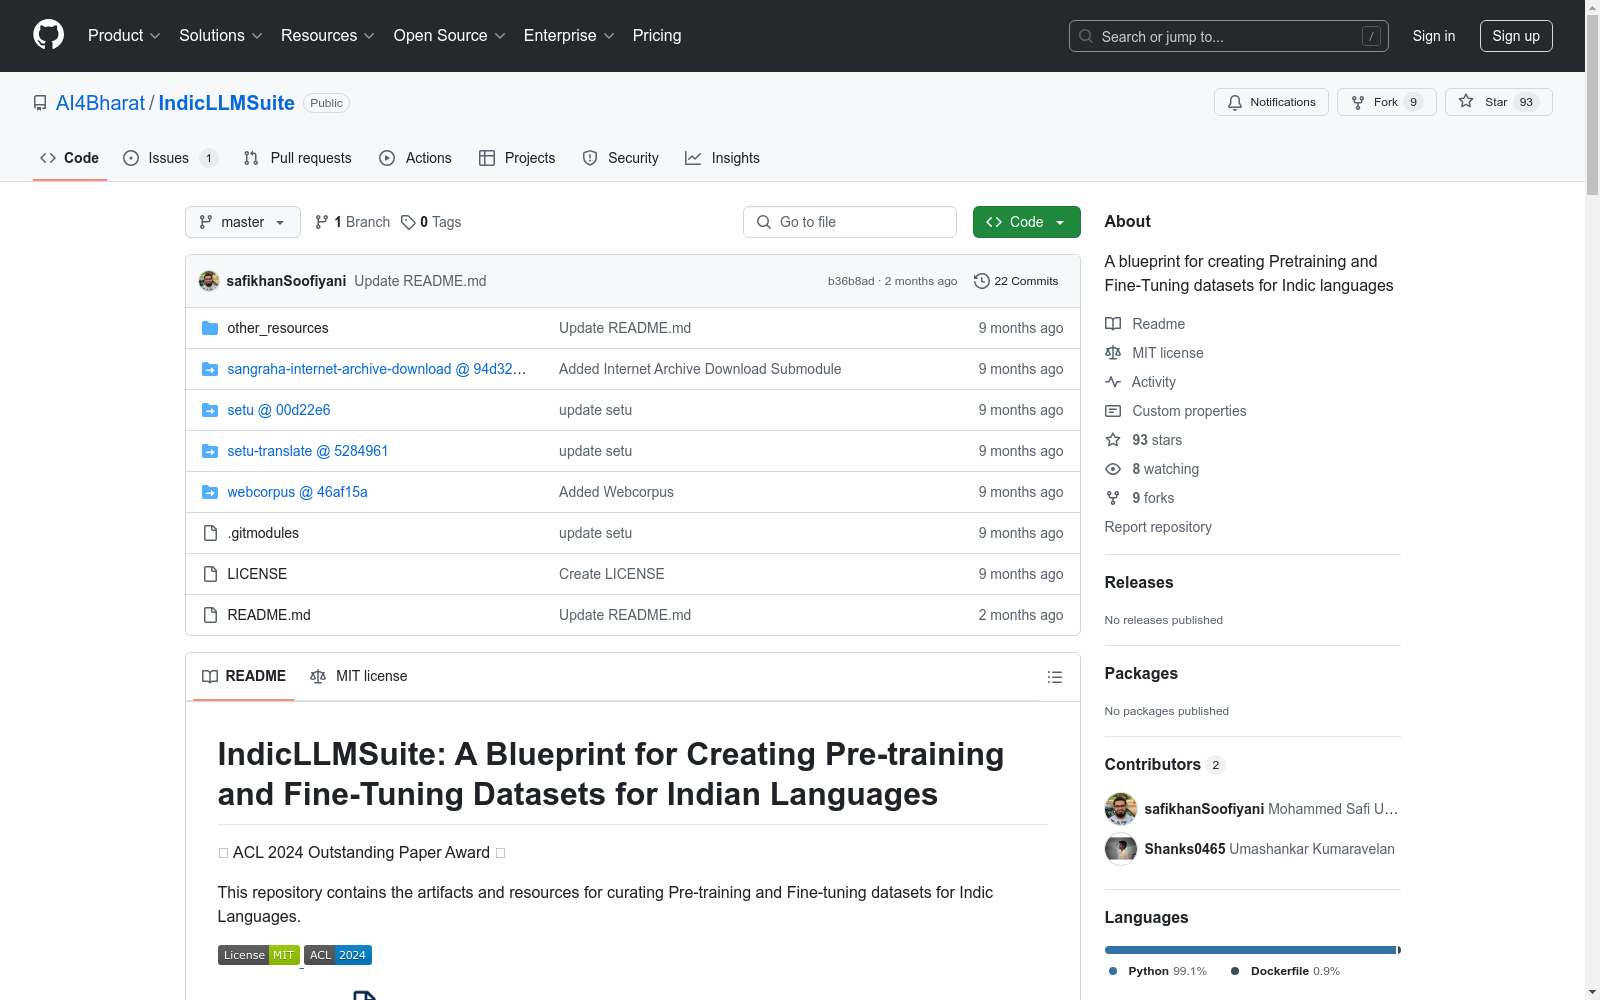Focus the Search or jump to field
The width and height of the screenshot is (1600, 1000).
click(x=1229, y=36)
